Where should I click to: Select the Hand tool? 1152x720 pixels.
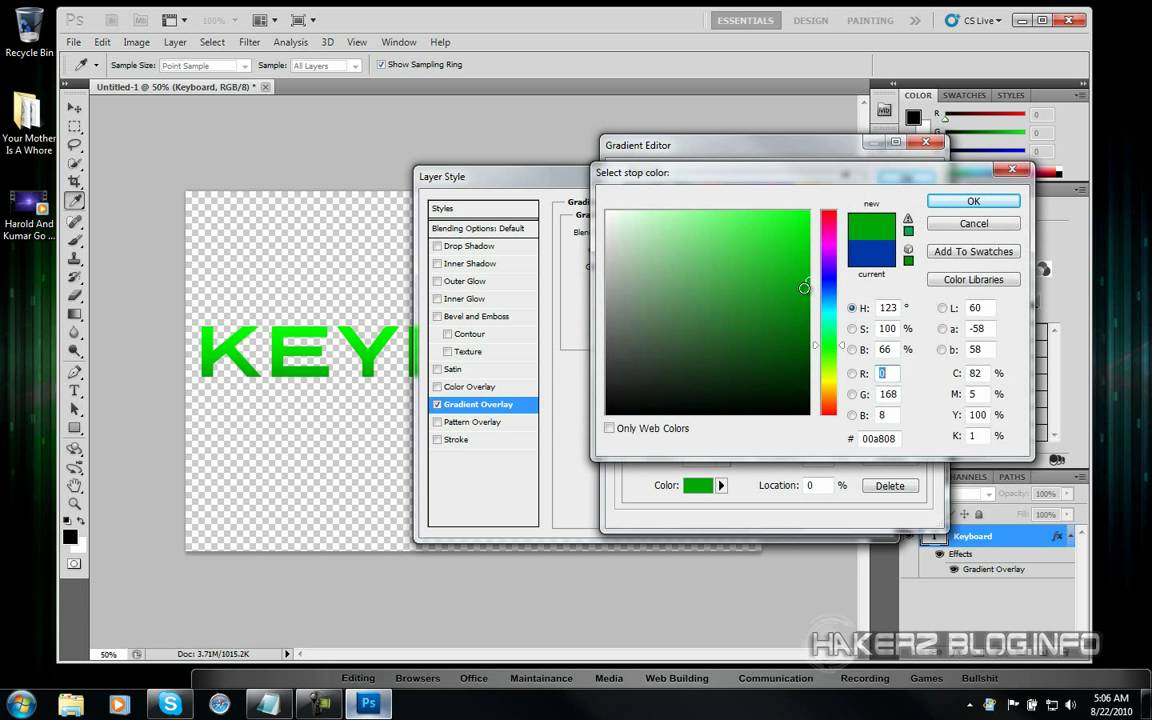click(x=74, y=486)
